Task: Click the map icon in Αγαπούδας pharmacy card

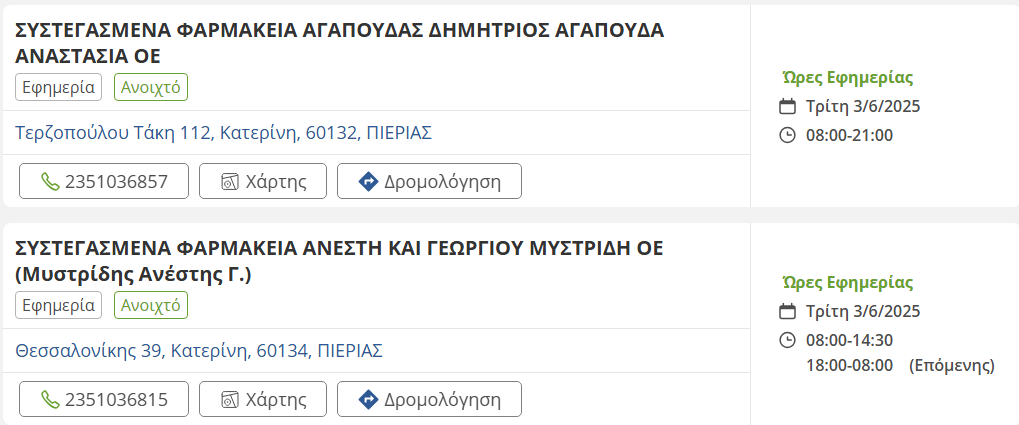Action: tap(230, 182)
